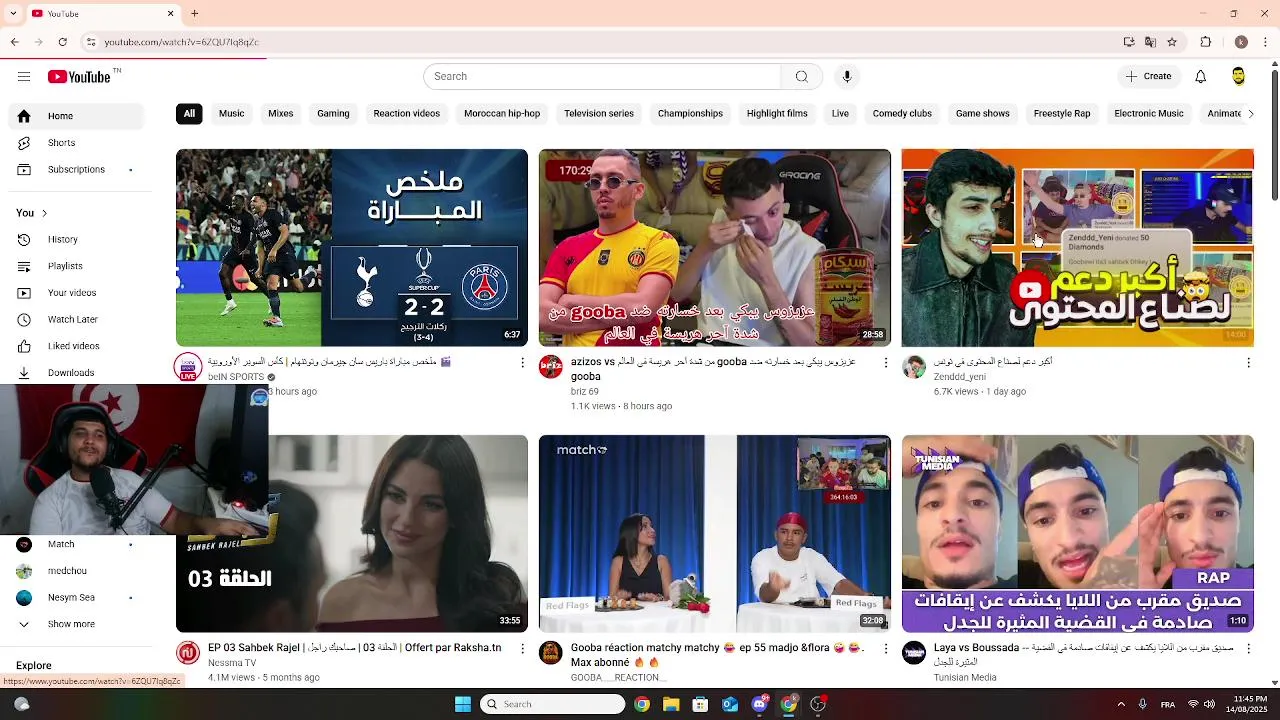Select the Gaming filter chip
This screenshot has height=720, width=1280.
[x=333, y=114]
